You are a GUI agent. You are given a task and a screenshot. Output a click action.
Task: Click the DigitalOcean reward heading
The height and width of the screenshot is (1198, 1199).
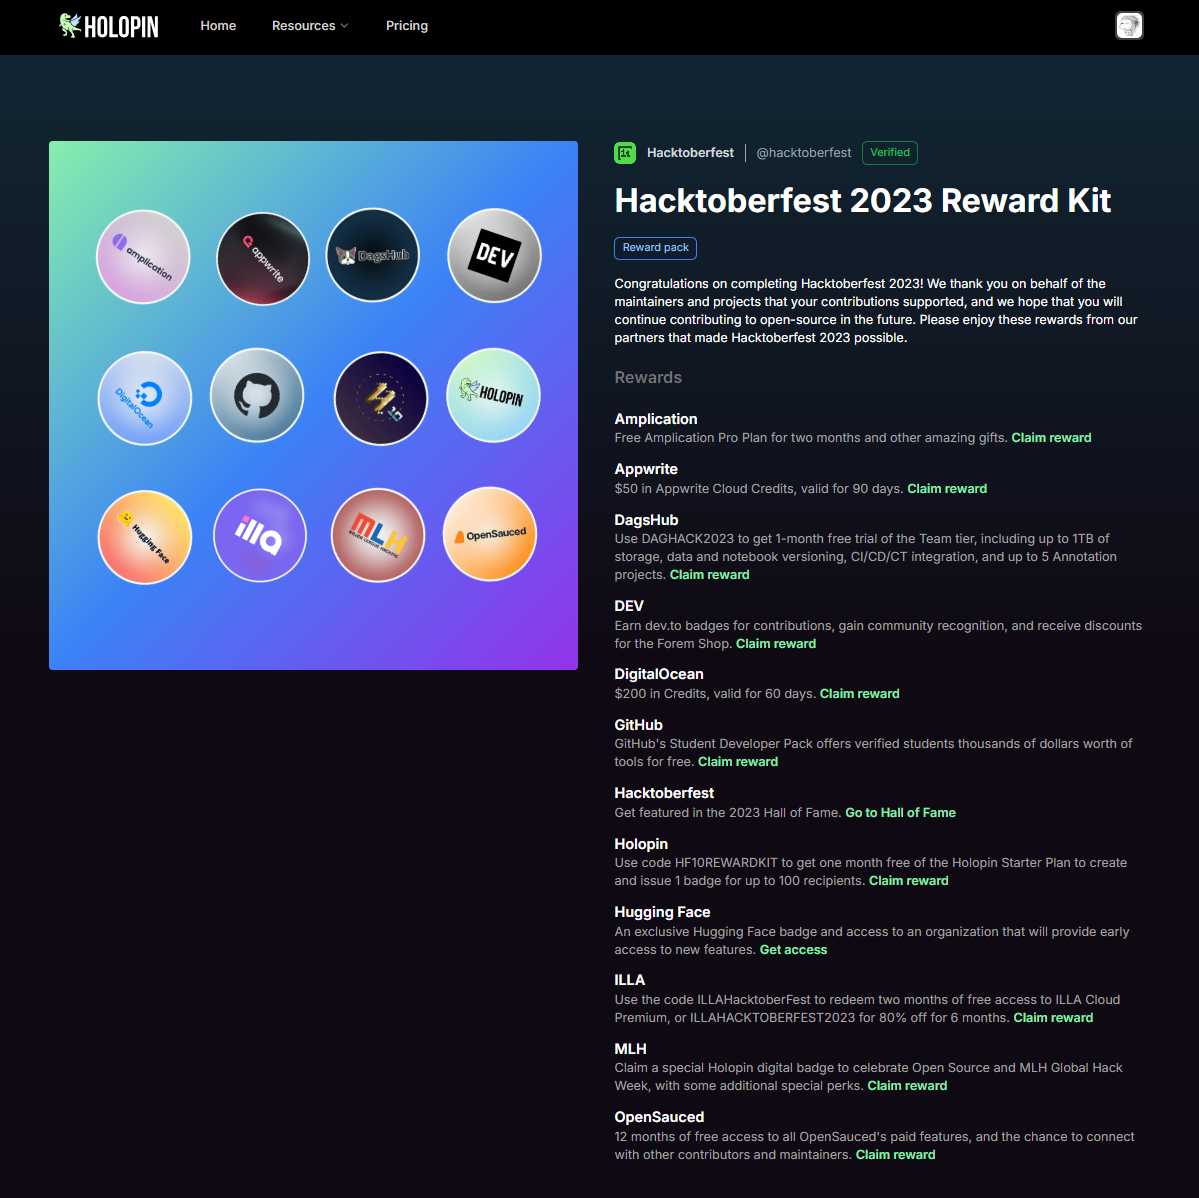[658, 674]
